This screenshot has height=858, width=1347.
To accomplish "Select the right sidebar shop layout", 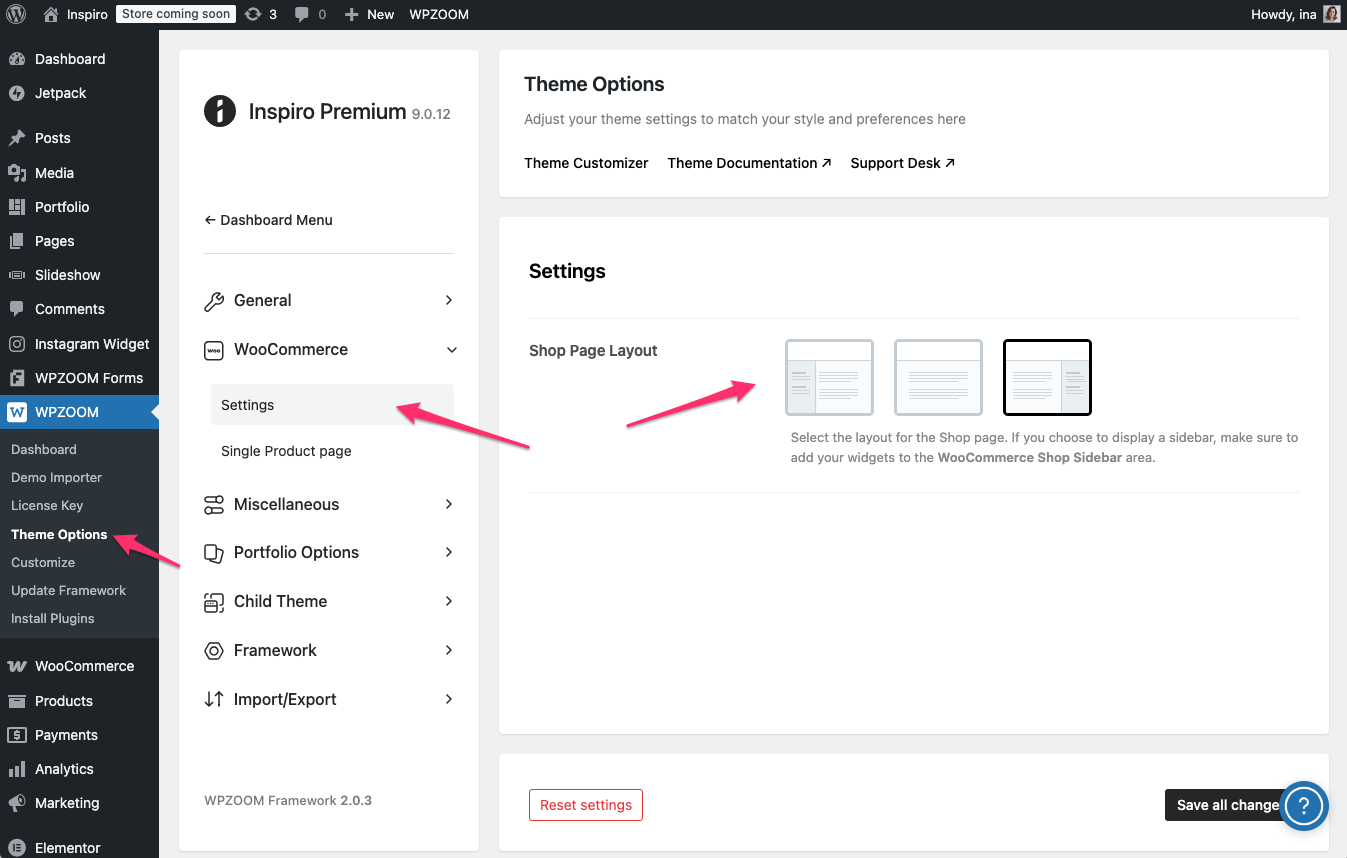I will pyautogui.click(x=1047, y=377).
